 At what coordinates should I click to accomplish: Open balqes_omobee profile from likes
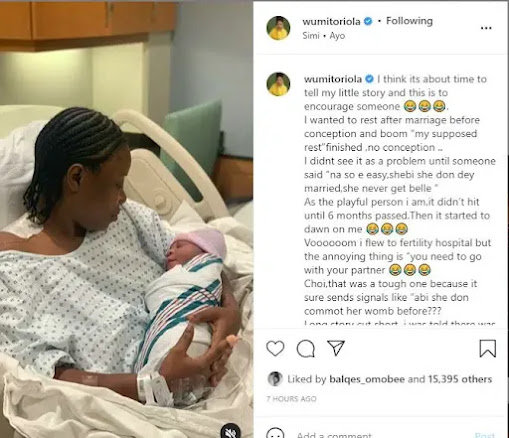[x=367, y=379]
